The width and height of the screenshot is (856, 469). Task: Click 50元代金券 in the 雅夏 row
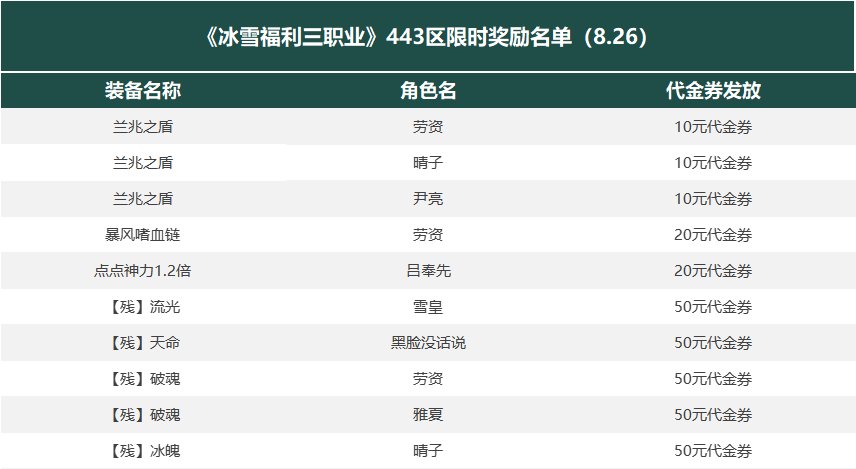(x=713, y=415)
